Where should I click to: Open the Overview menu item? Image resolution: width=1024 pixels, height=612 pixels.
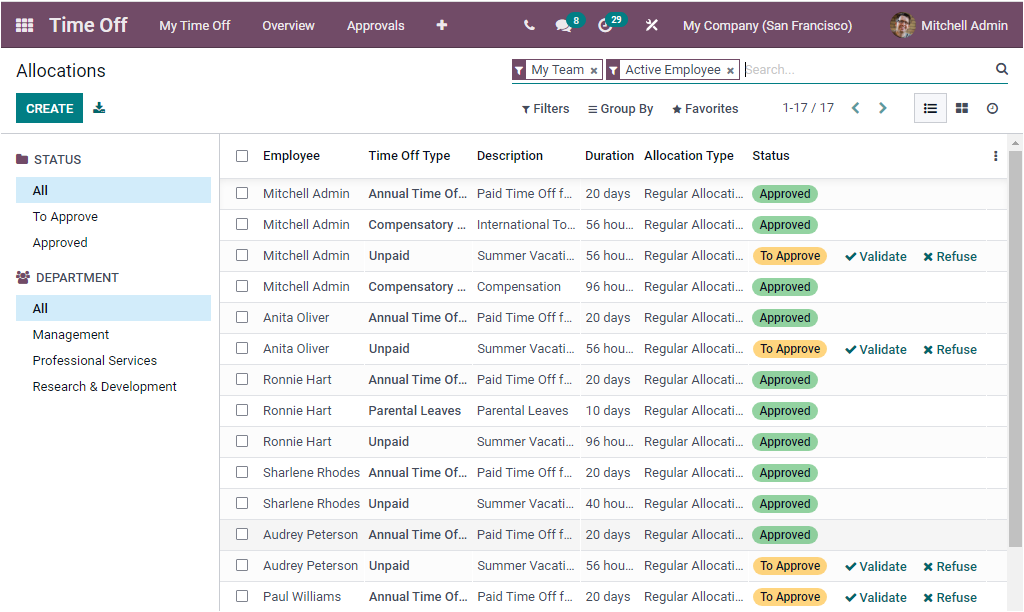pyautogui.click(x=288, y=25)
